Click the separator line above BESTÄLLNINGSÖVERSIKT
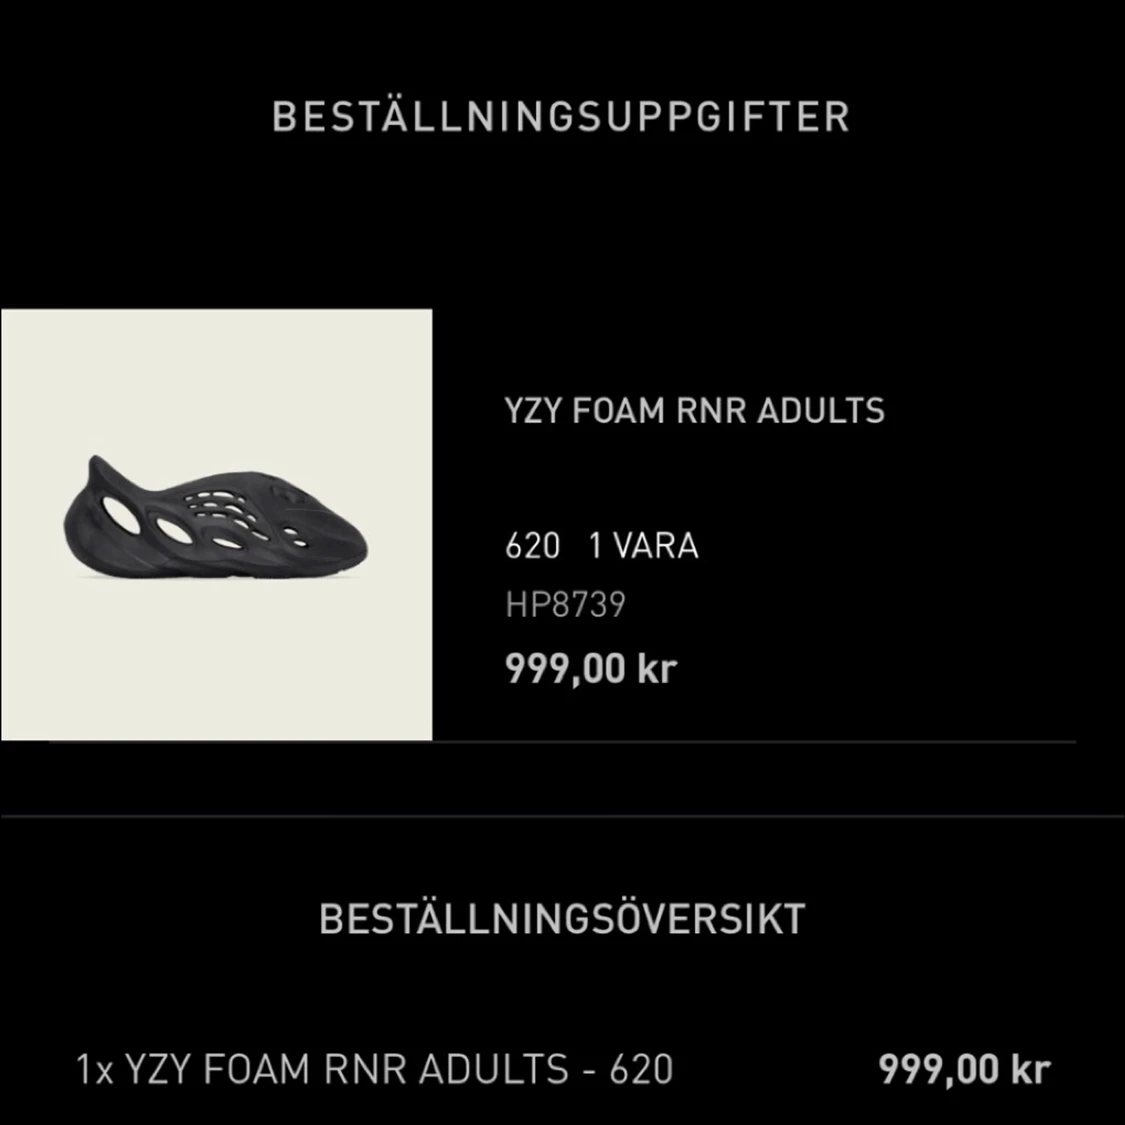1125x1125 pixels. coord(562,816)
